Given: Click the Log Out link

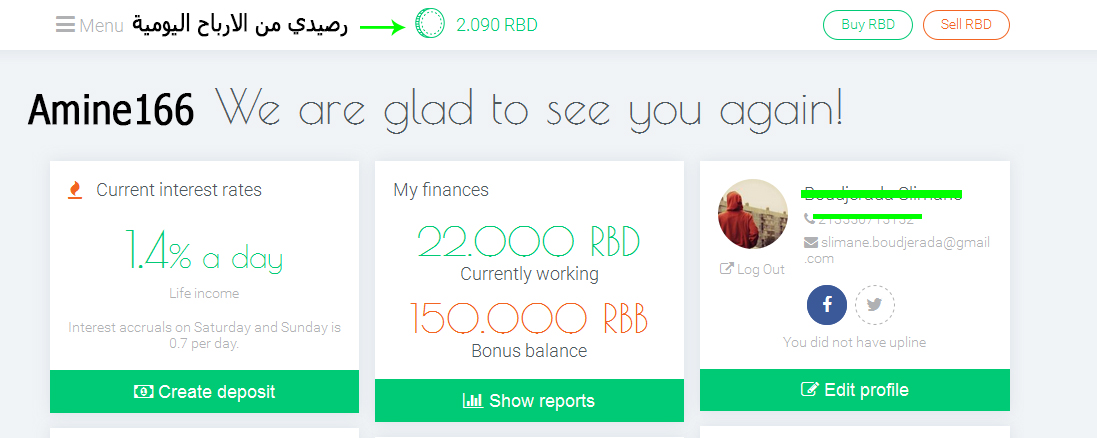Looking at the screenshot, I should (760, 269).
